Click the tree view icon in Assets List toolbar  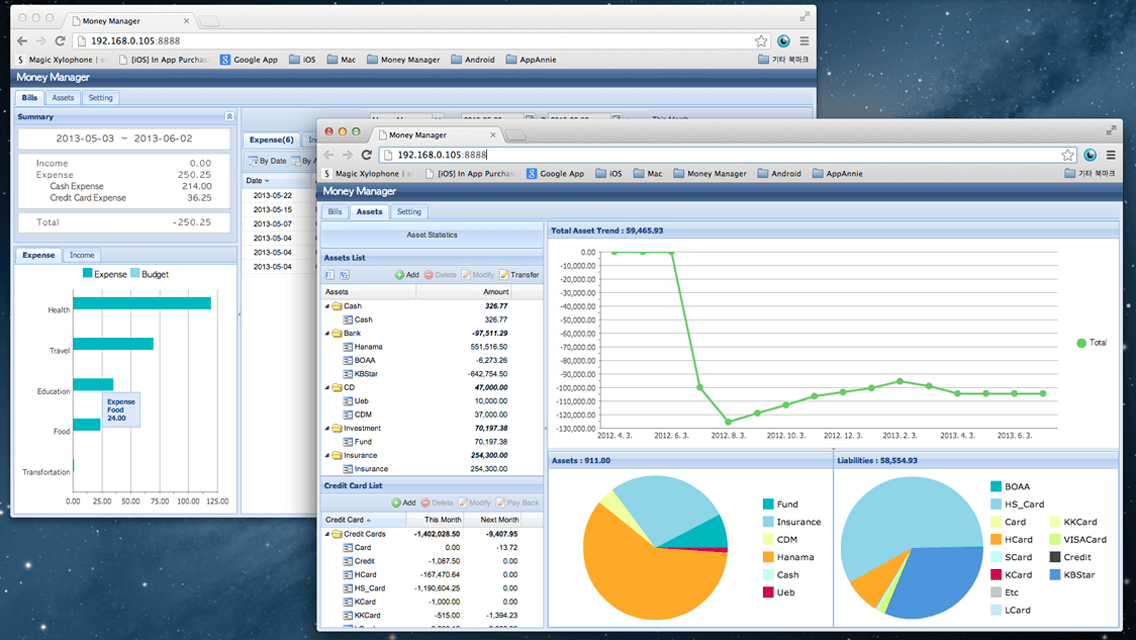click(345, 275)
